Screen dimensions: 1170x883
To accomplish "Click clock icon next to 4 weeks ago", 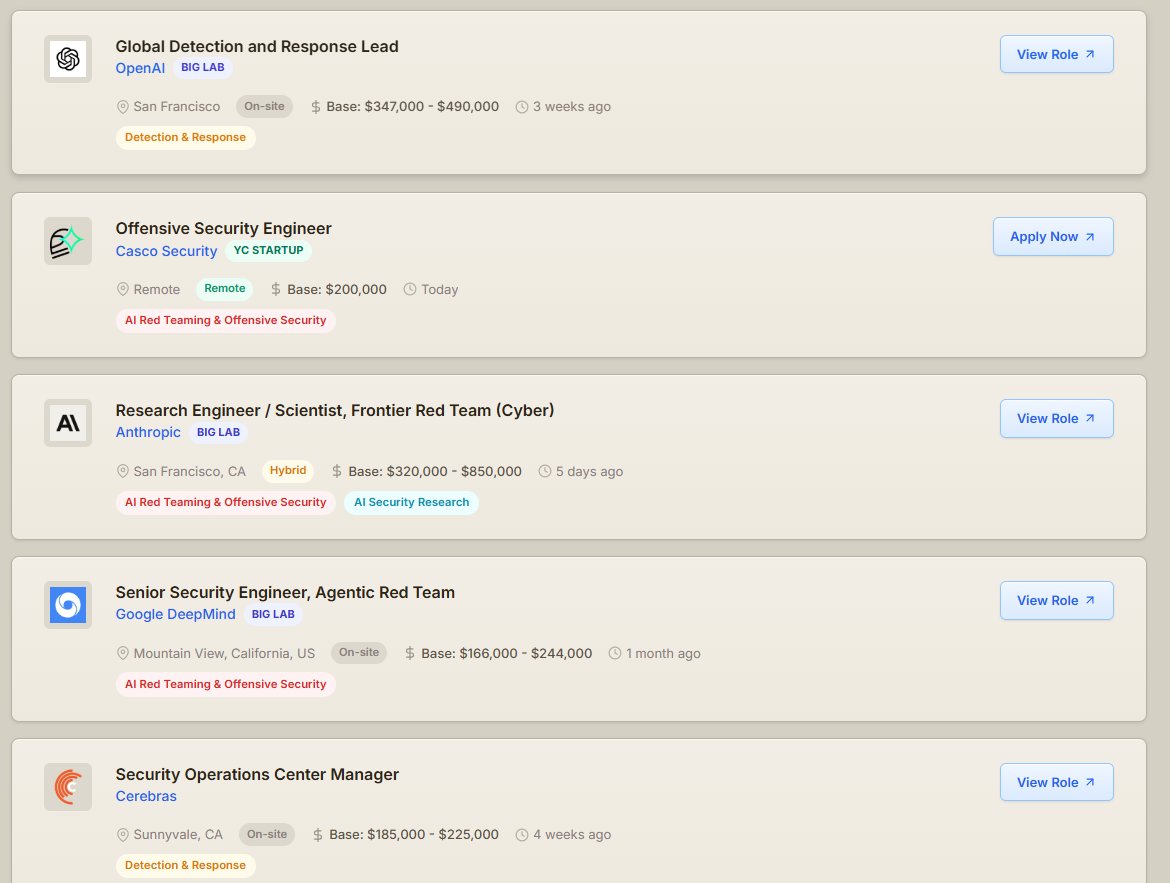I will pos(522,835).
